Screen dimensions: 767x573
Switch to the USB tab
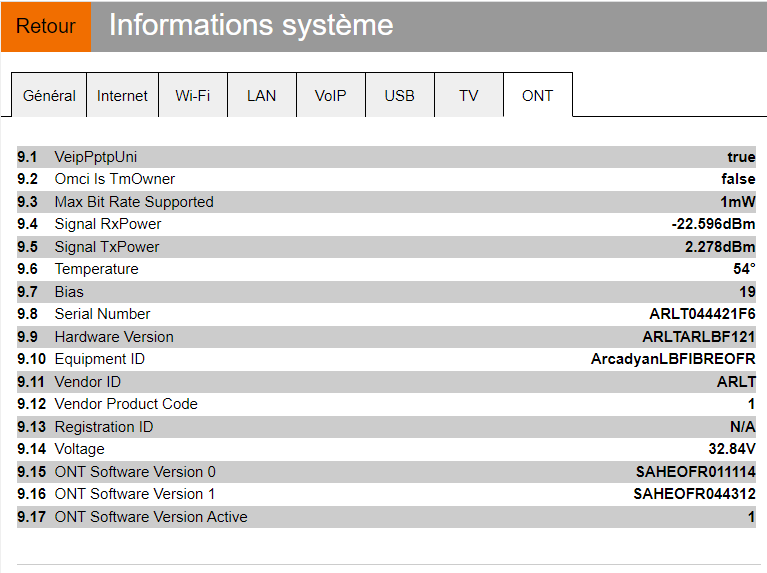click(x=399, y=96)
